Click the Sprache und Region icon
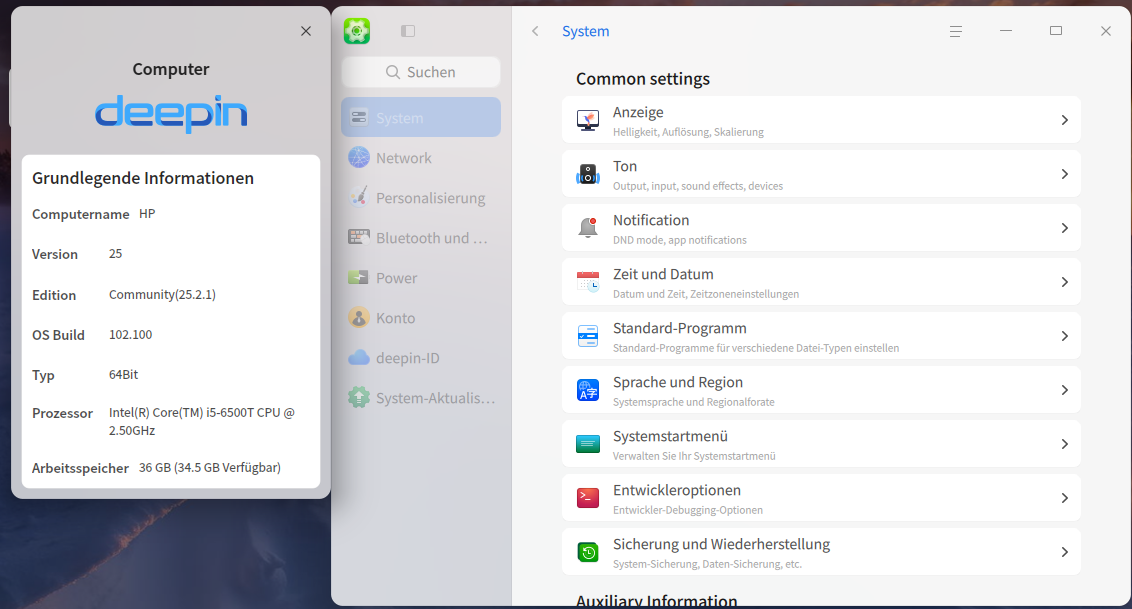1132x609 pixels. (x=588, y=390)
